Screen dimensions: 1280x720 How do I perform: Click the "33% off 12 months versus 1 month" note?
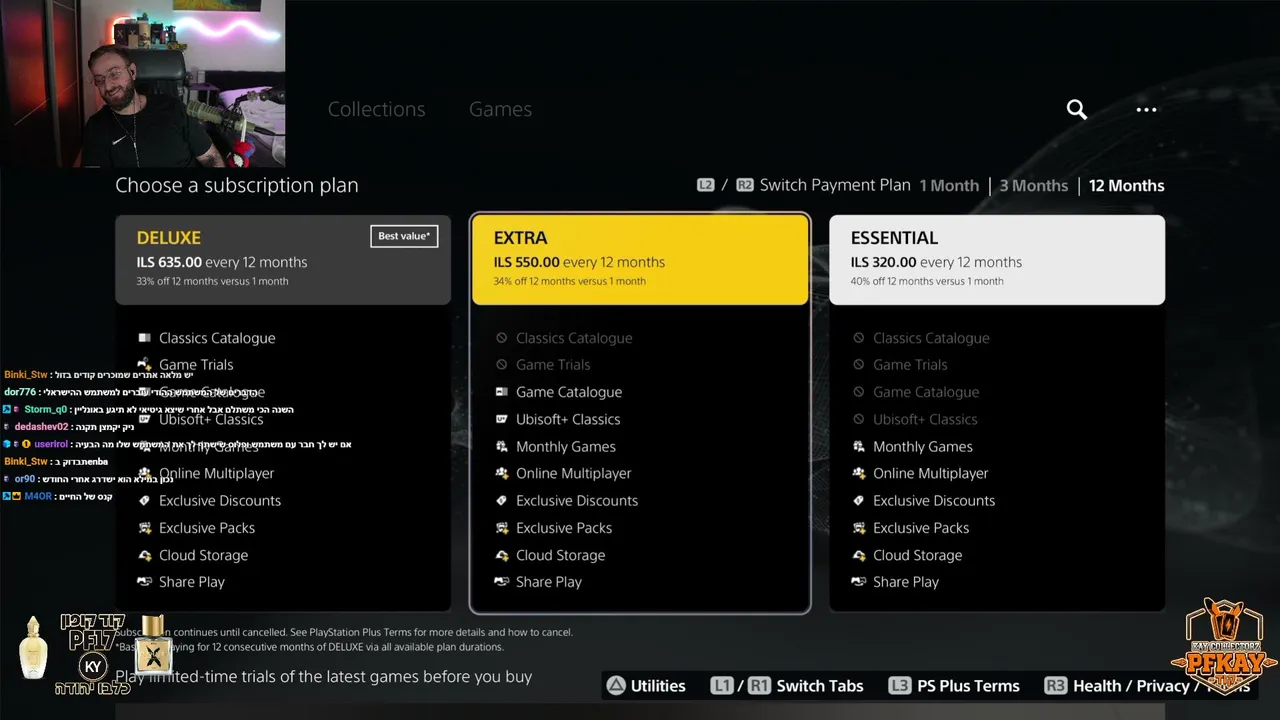pos(213,281)
